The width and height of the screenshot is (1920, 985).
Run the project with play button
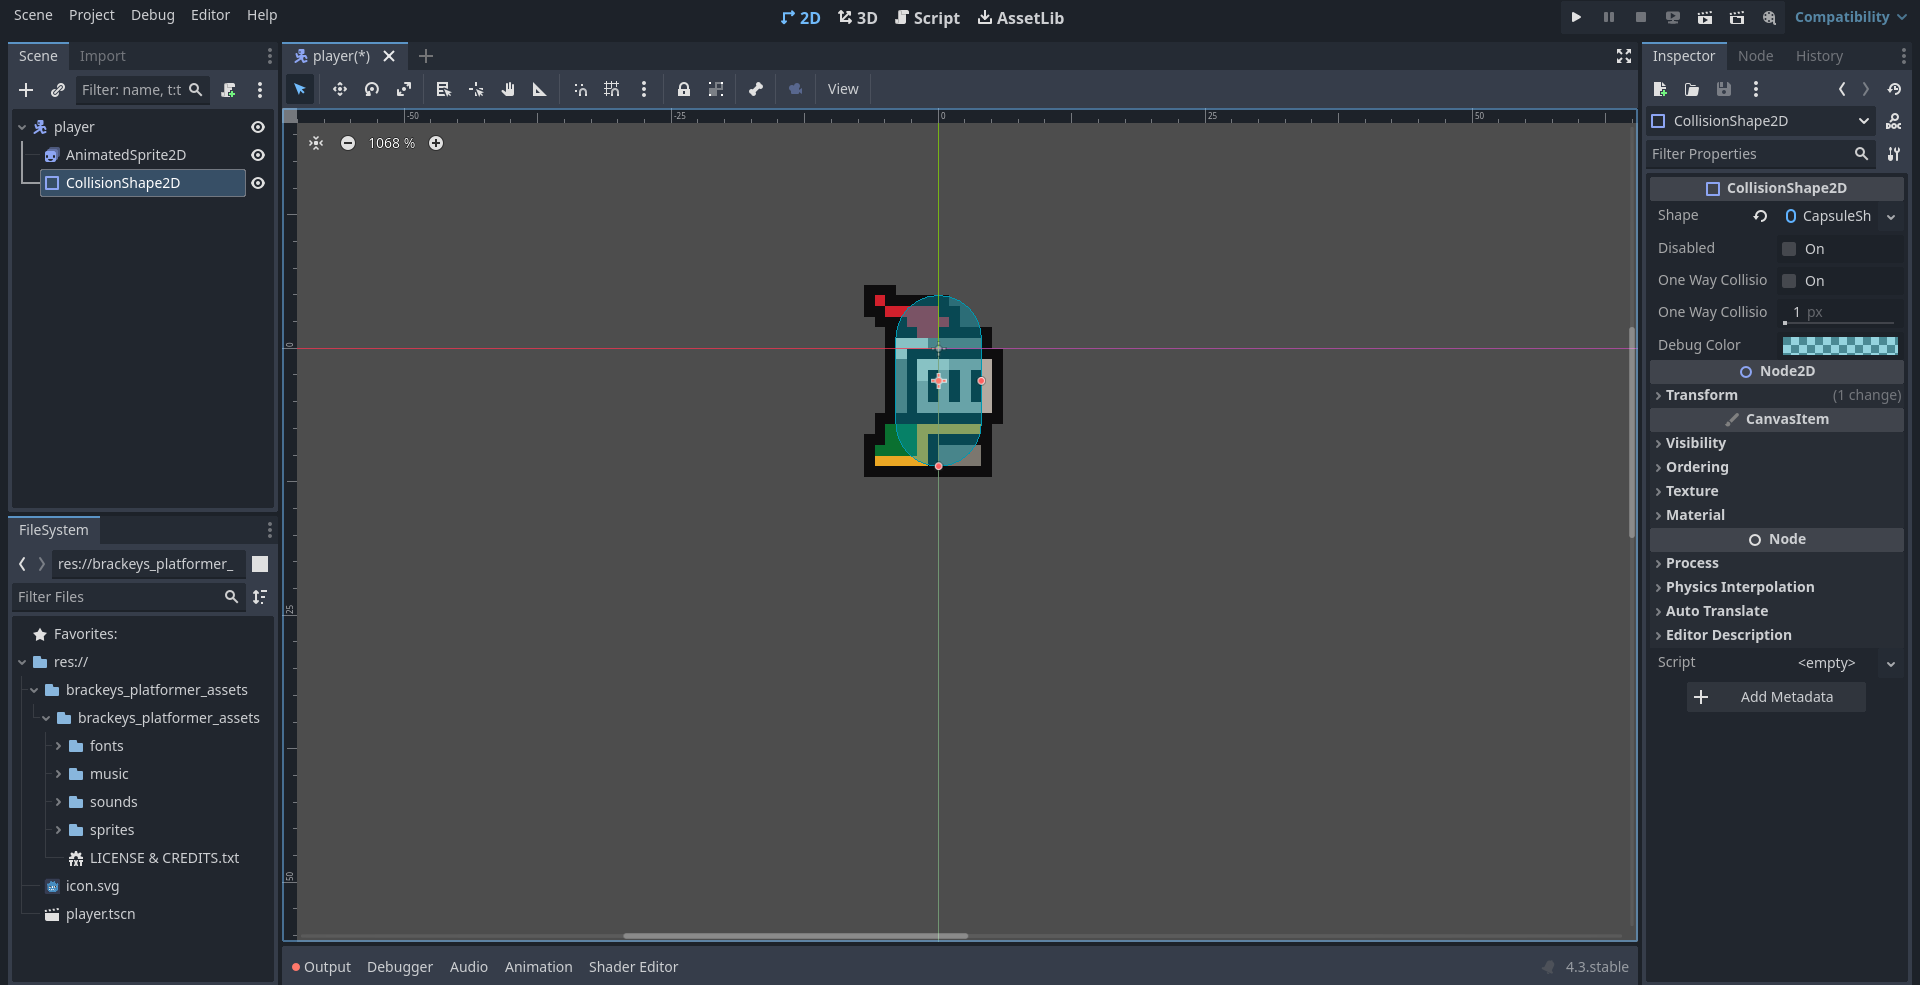coord(1576,17)
